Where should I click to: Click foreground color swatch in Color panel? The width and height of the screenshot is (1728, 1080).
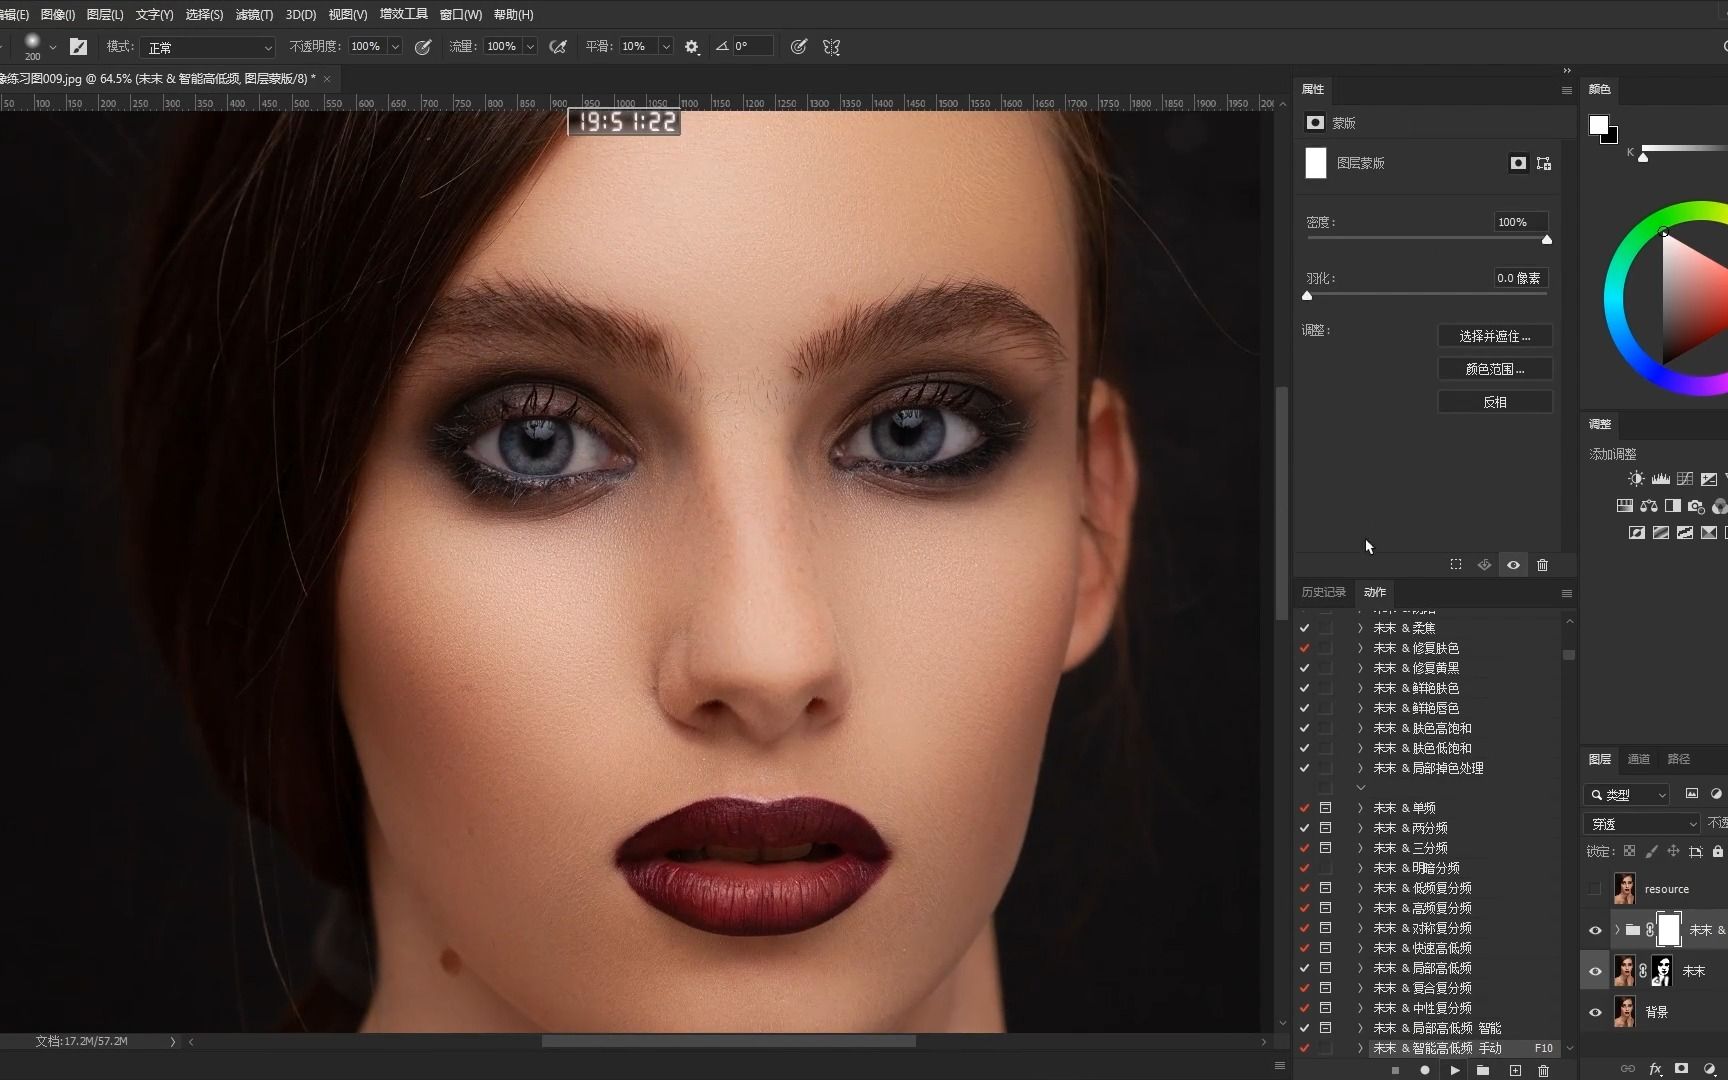tap(1598, 125)
